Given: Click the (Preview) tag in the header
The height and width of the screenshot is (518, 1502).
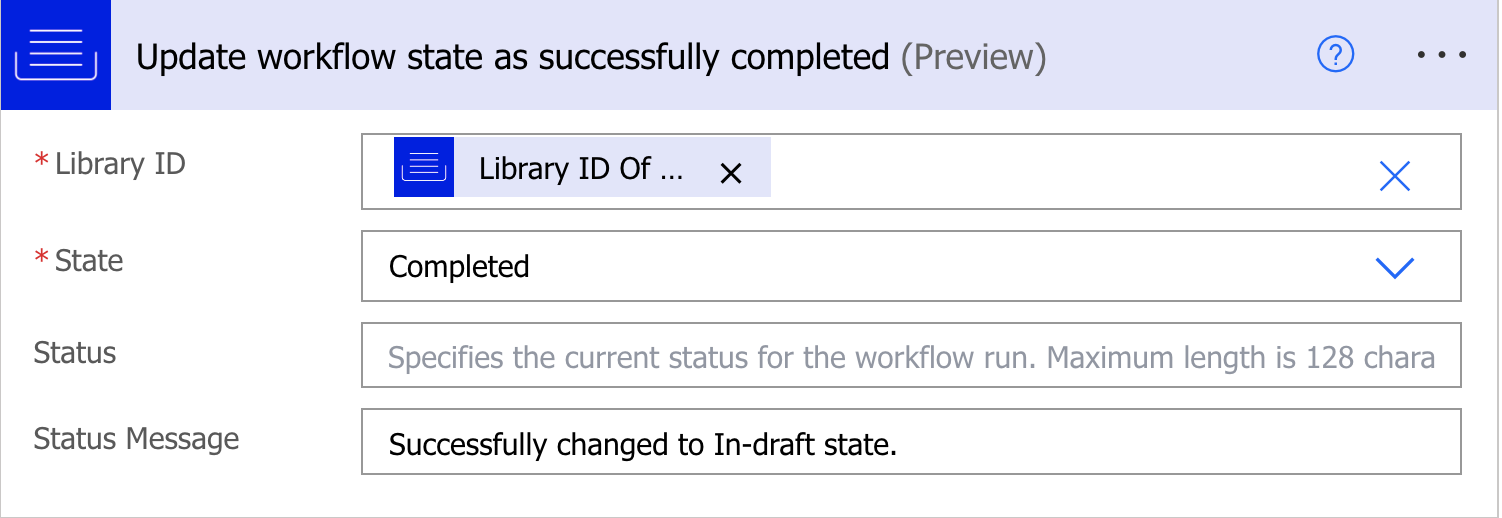Looking at the screenshot, I should 973,58.
